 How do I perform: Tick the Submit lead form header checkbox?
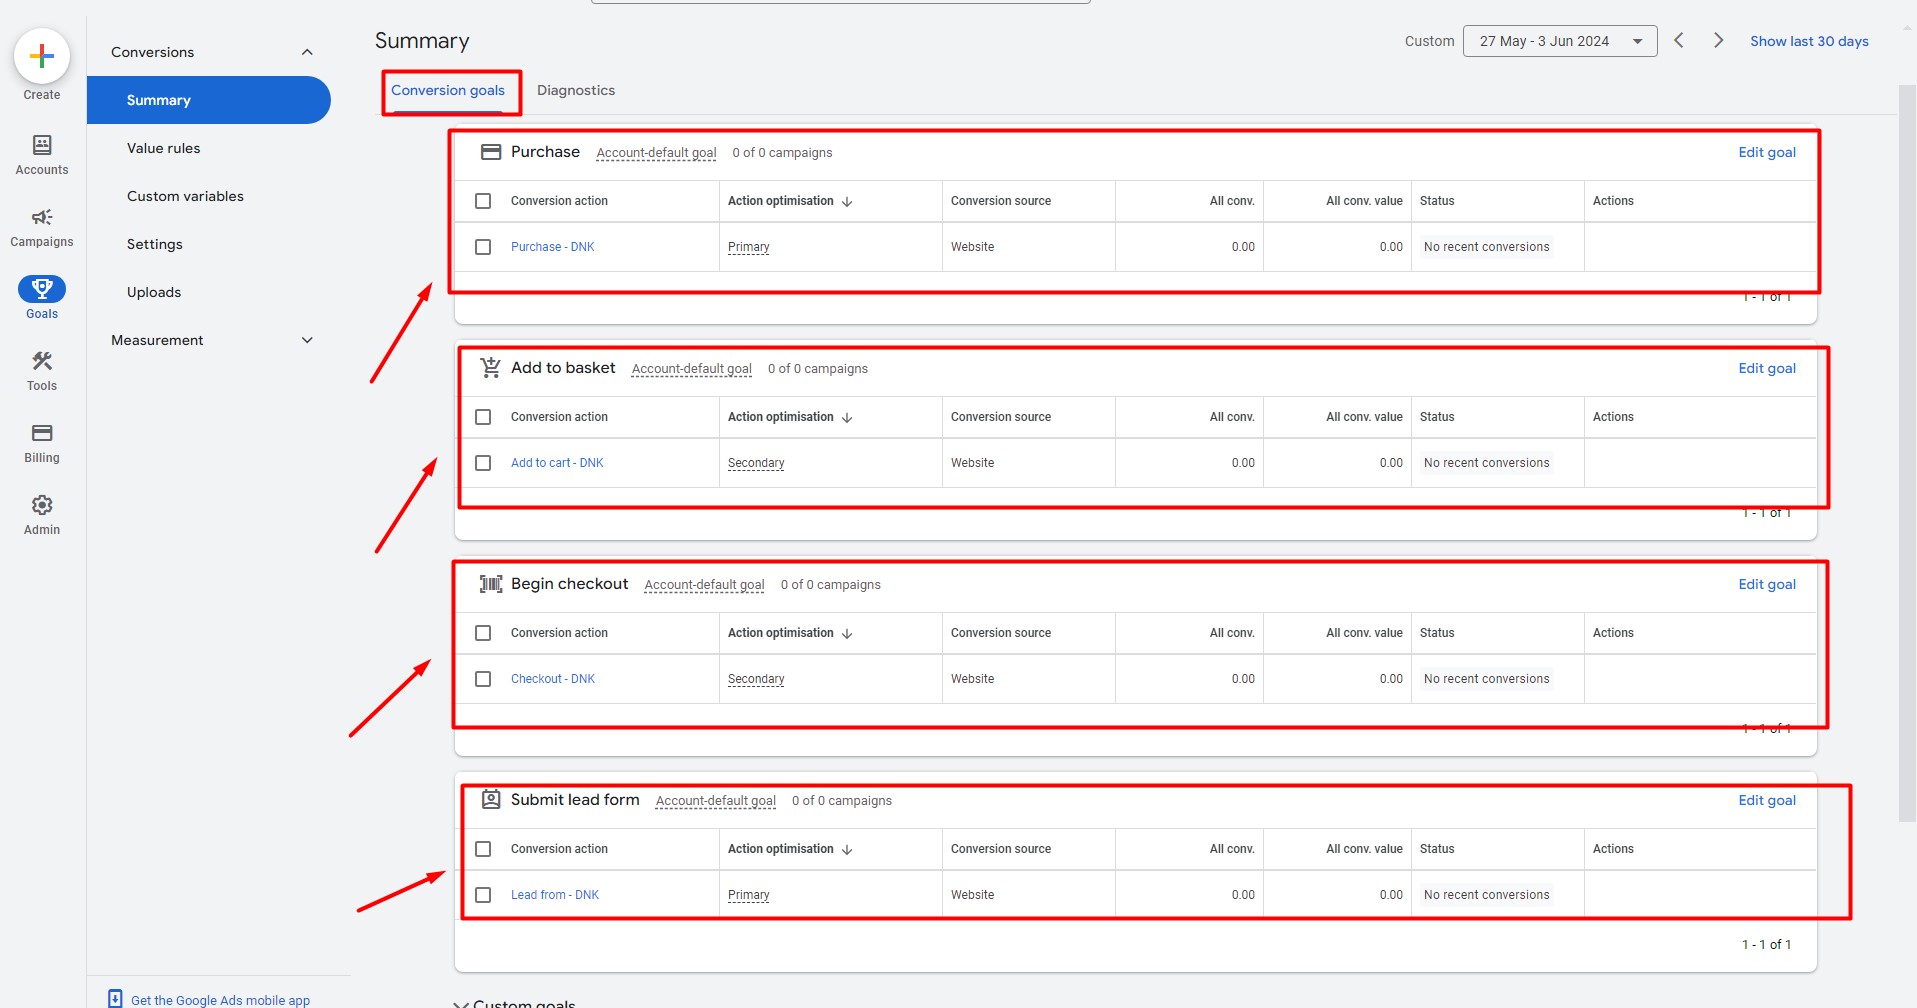coord(483,849)
